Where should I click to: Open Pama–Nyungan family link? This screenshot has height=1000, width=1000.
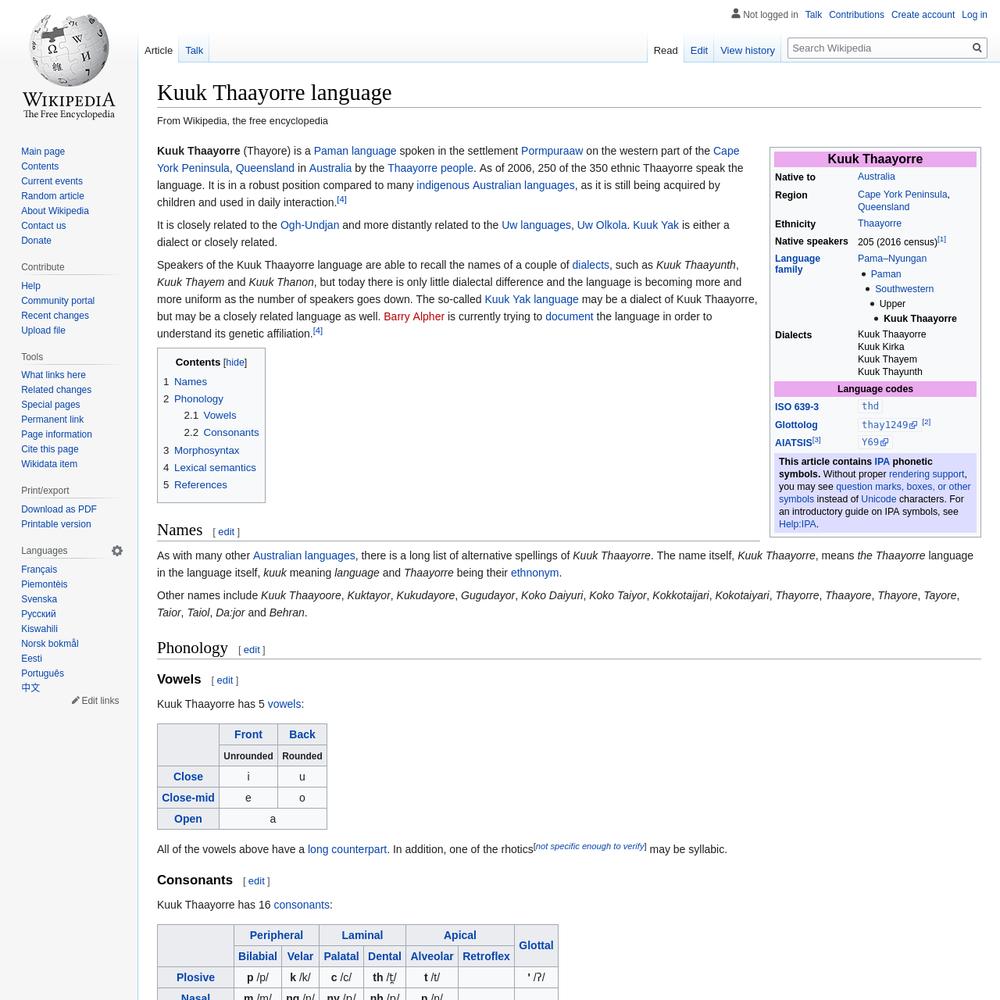point(892,258)
